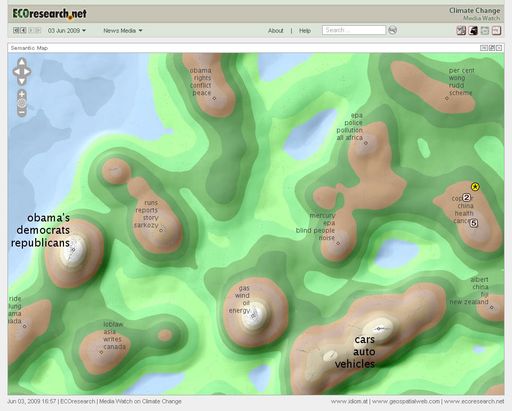Pan the semantic map upward

pos(22,62)
